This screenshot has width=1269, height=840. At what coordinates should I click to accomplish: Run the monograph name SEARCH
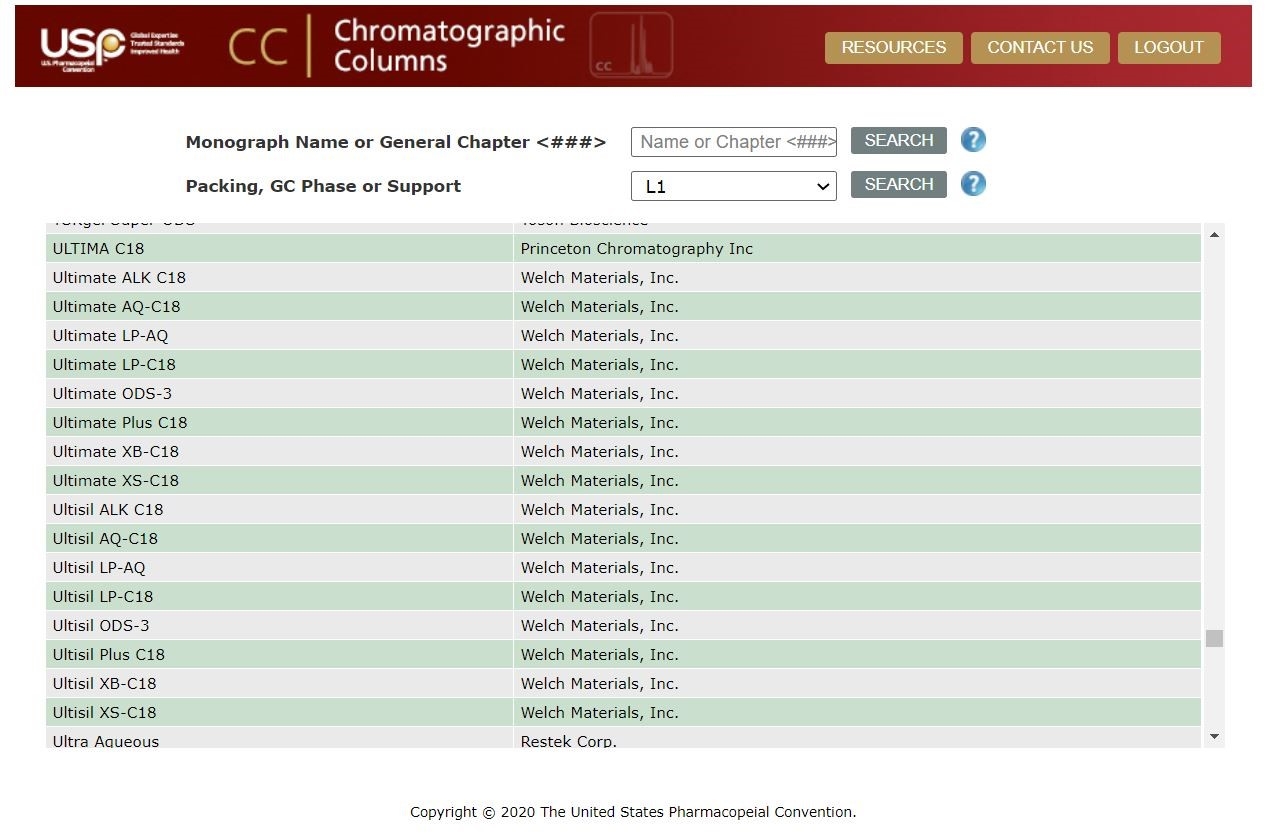pyautogui.click(x=897, y=140)
